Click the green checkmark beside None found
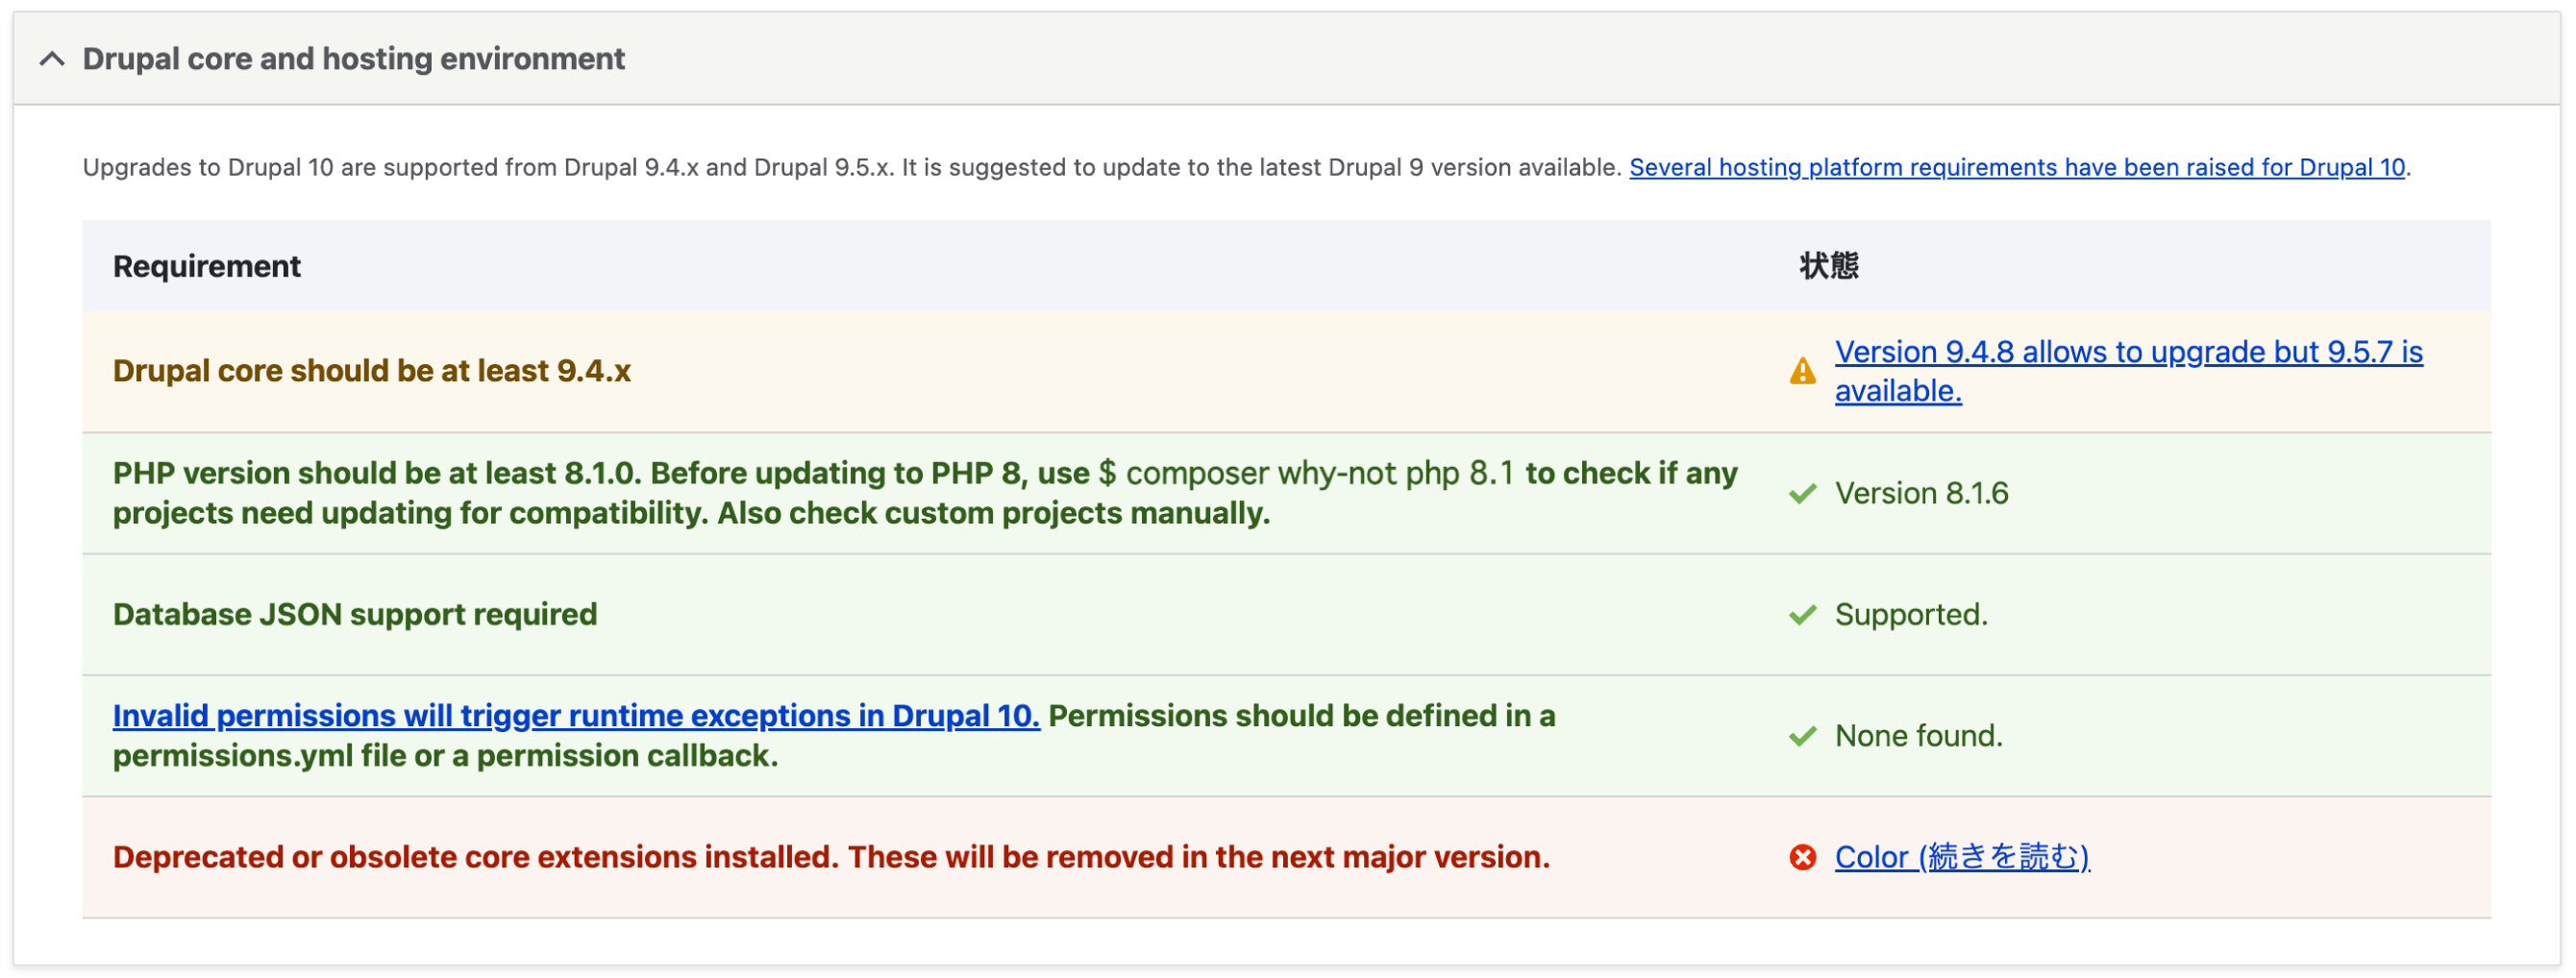The height and width of the screenshot is (978, 2576). click(1802, 737)
